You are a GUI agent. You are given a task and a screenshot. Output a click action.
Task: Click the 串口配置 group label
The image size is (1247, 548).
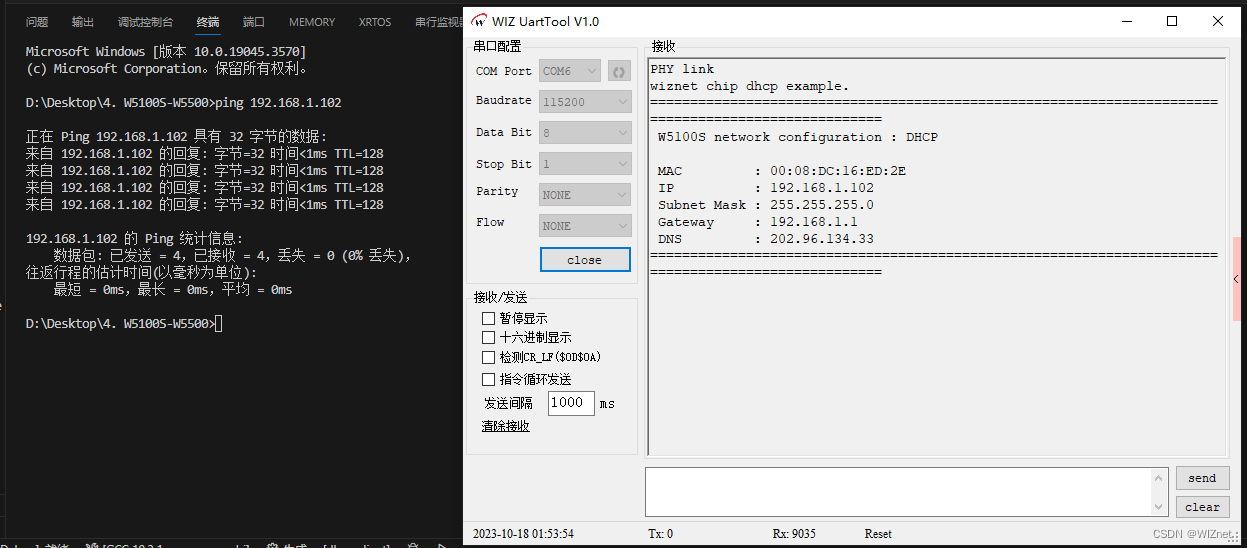(497, 46)
